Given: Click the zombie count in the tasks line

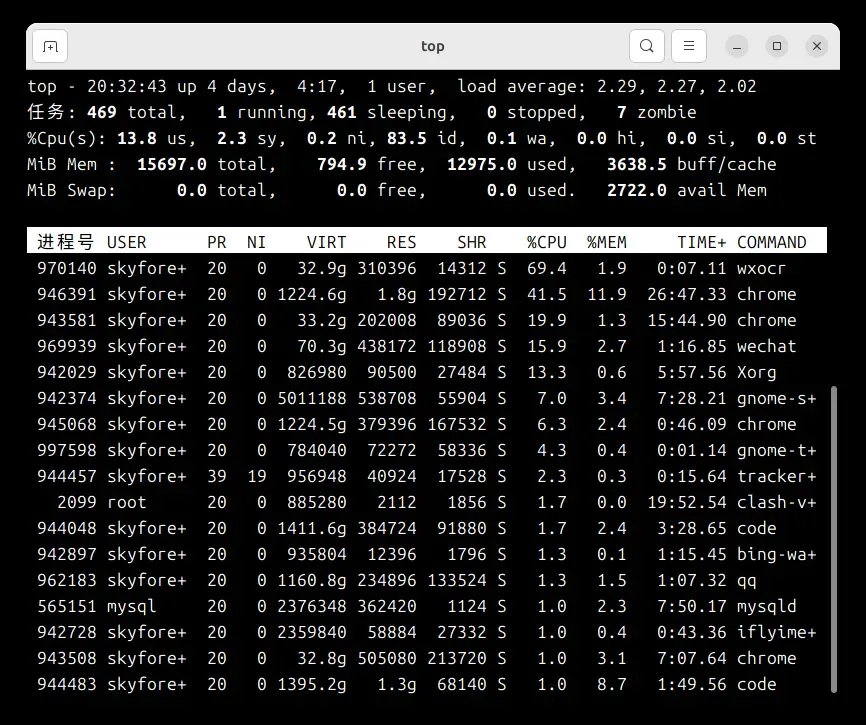Looking at the screenshot, I should (622, 113).
